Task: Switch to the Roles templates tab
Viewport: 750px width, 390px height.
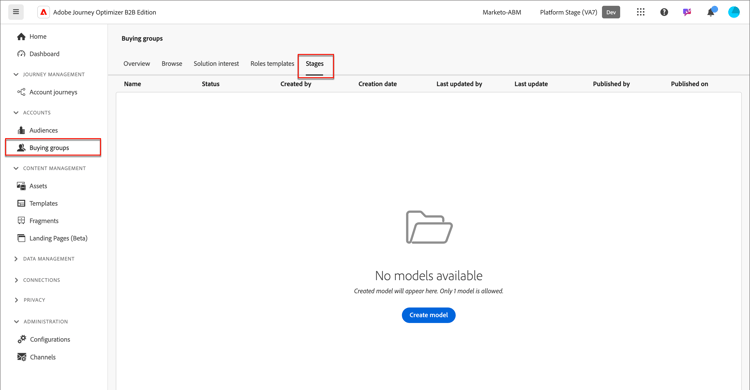Action: pos(272,64)
